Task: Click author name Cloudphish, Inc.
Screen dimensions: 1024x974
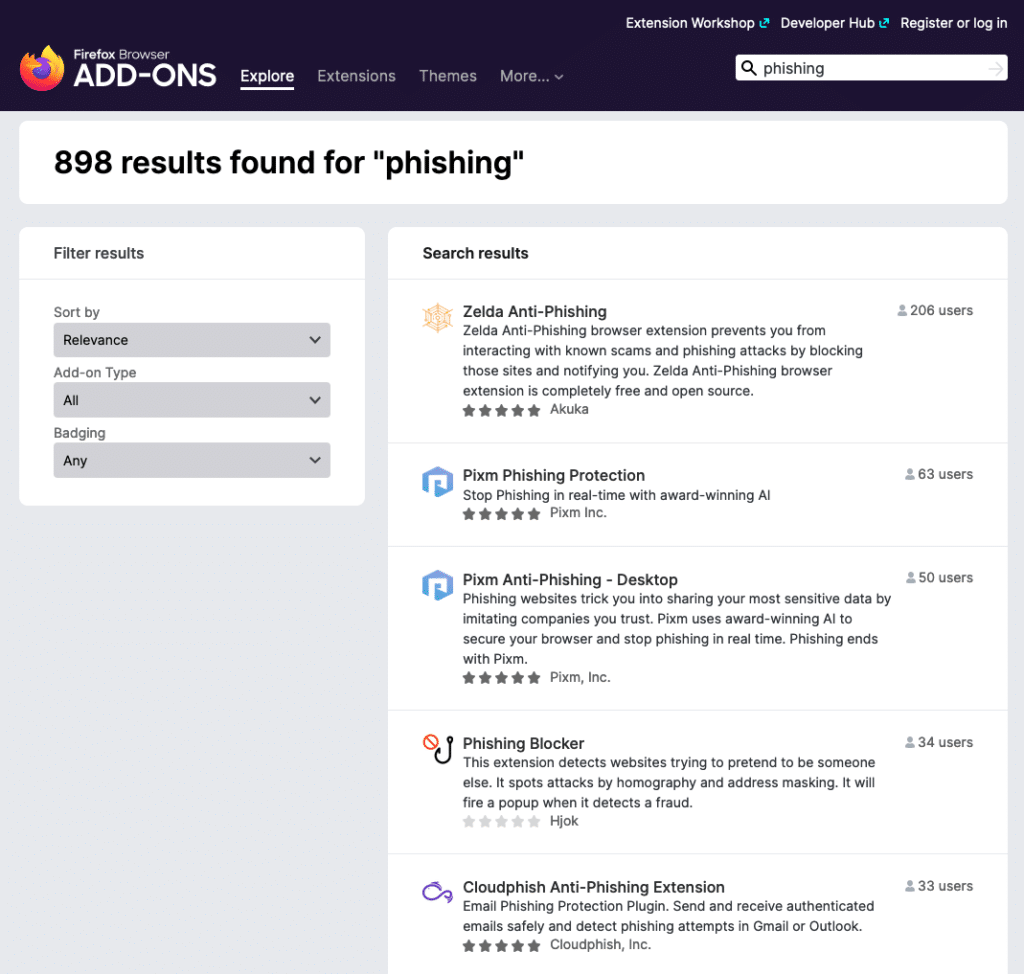Action: (600, 945)
